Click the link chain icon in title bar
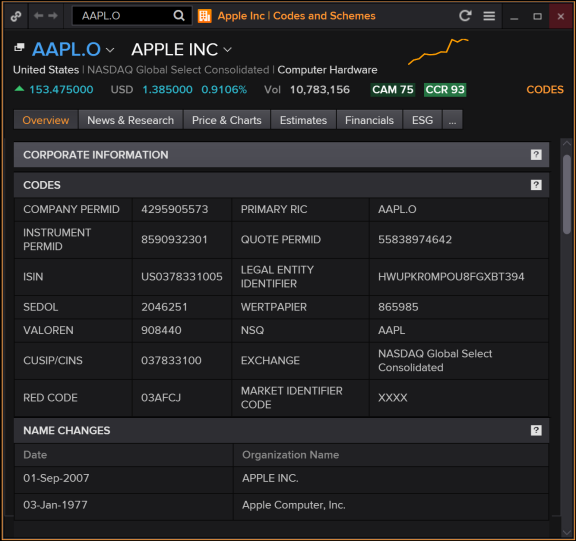Image resolution: width=576 pixels, height=541 pixels. [15, 16]
